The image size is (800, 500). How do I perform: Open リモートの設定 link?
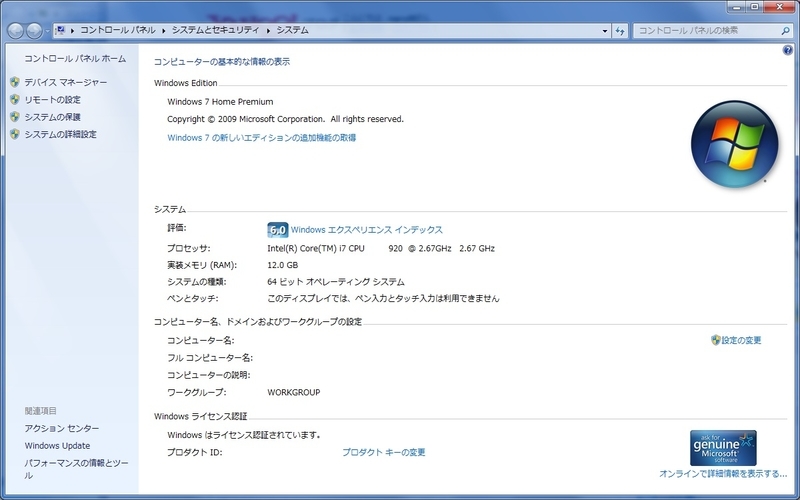(53, 99)
